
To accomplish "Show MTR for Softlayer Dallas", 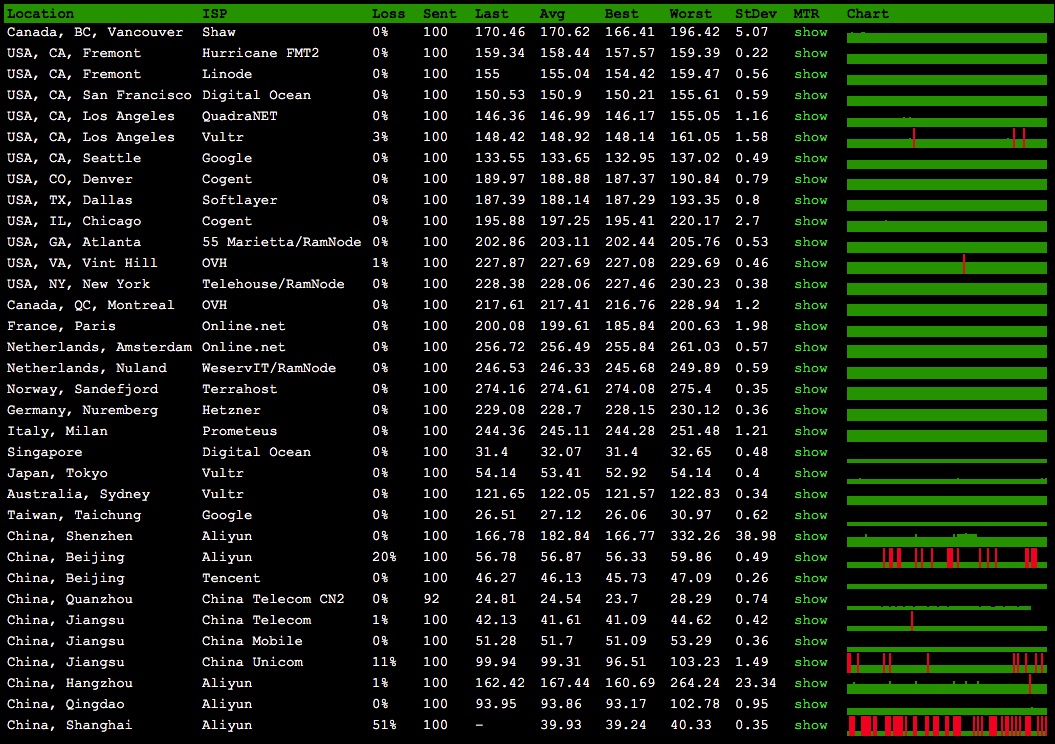I will click(x=810, y=200).
